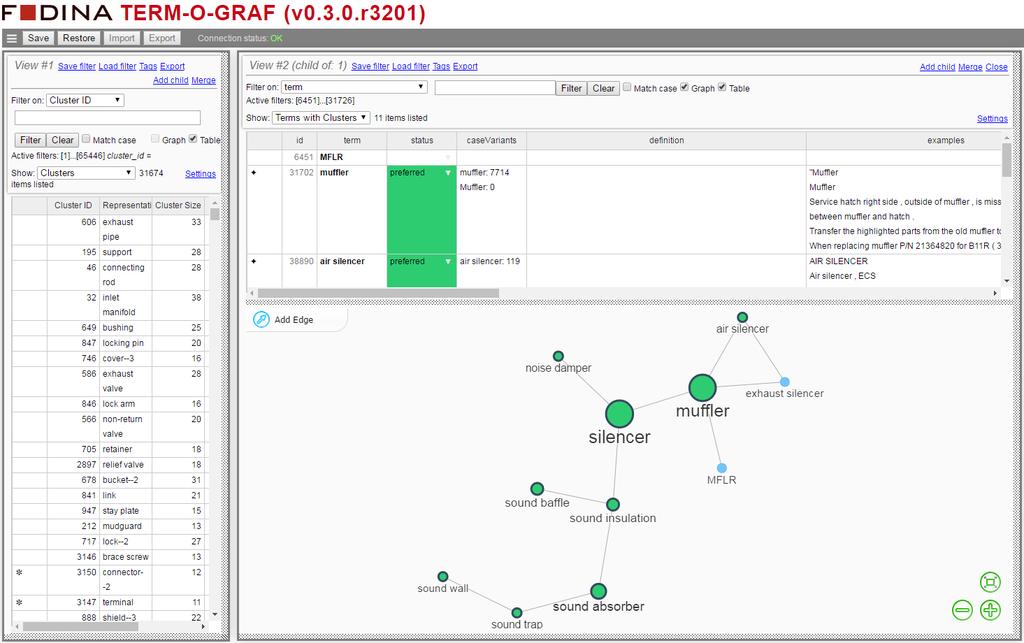Click the View #2 filter text field
This screenshot has width=1024, height=643.
coord(495,87)
